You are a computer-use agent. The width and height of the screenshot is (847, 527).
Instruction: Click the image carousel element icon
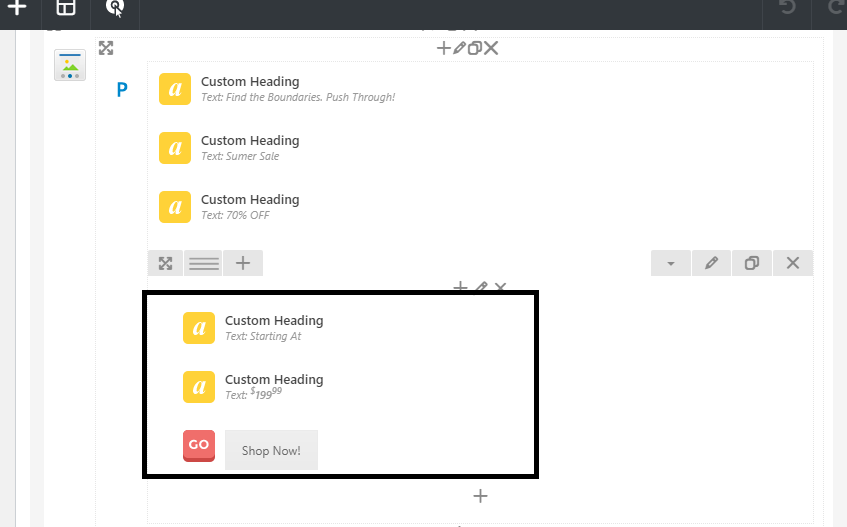(70, 65)
